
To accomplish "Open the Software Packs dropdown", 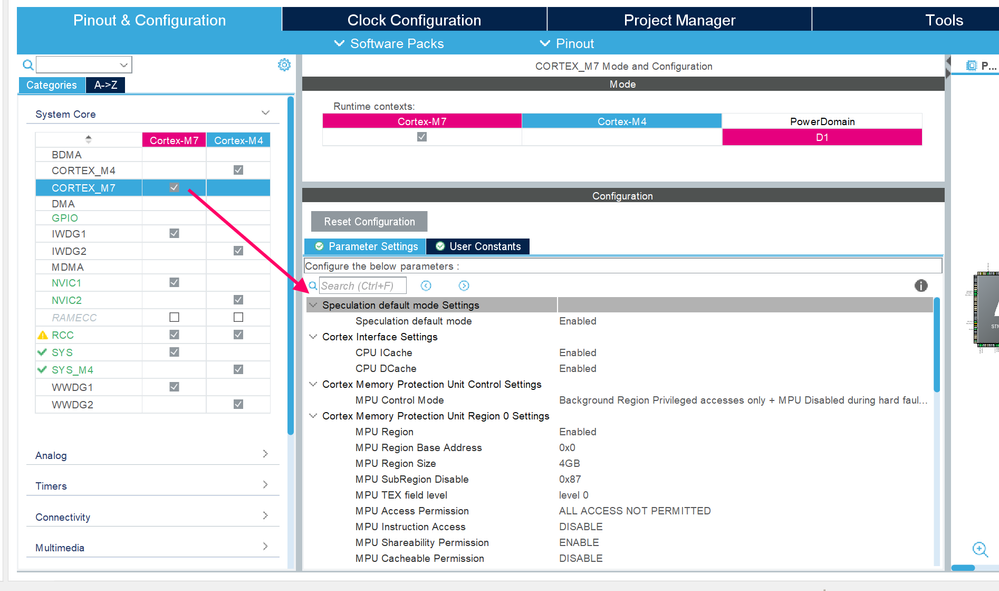I will coord(389,43).
